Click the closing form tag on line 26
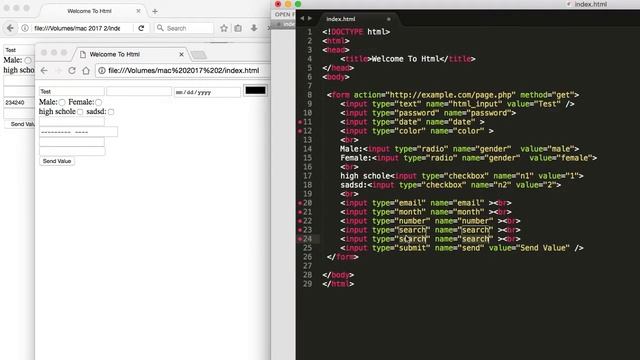This screenshot has height=360, width=640. click(x=343, y=257)
